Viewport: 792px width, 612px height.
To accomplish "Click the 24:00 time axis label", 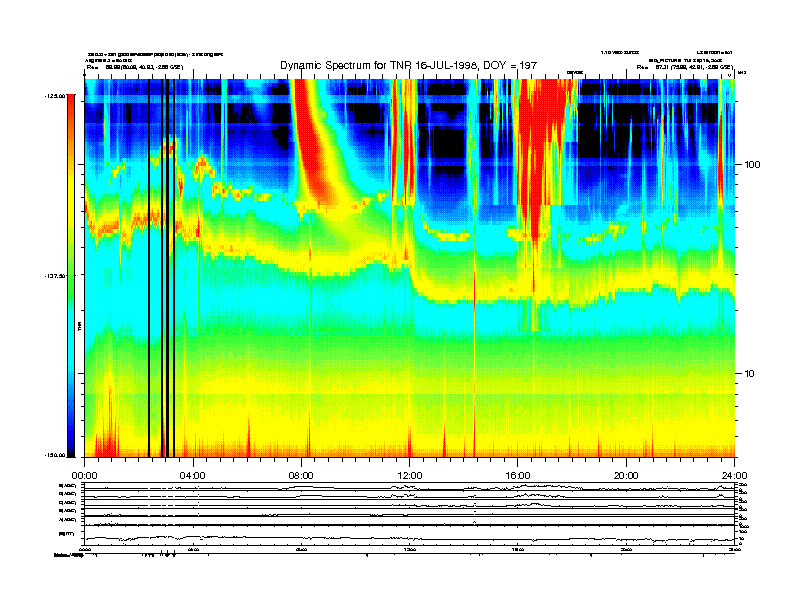I will [734, 476].
